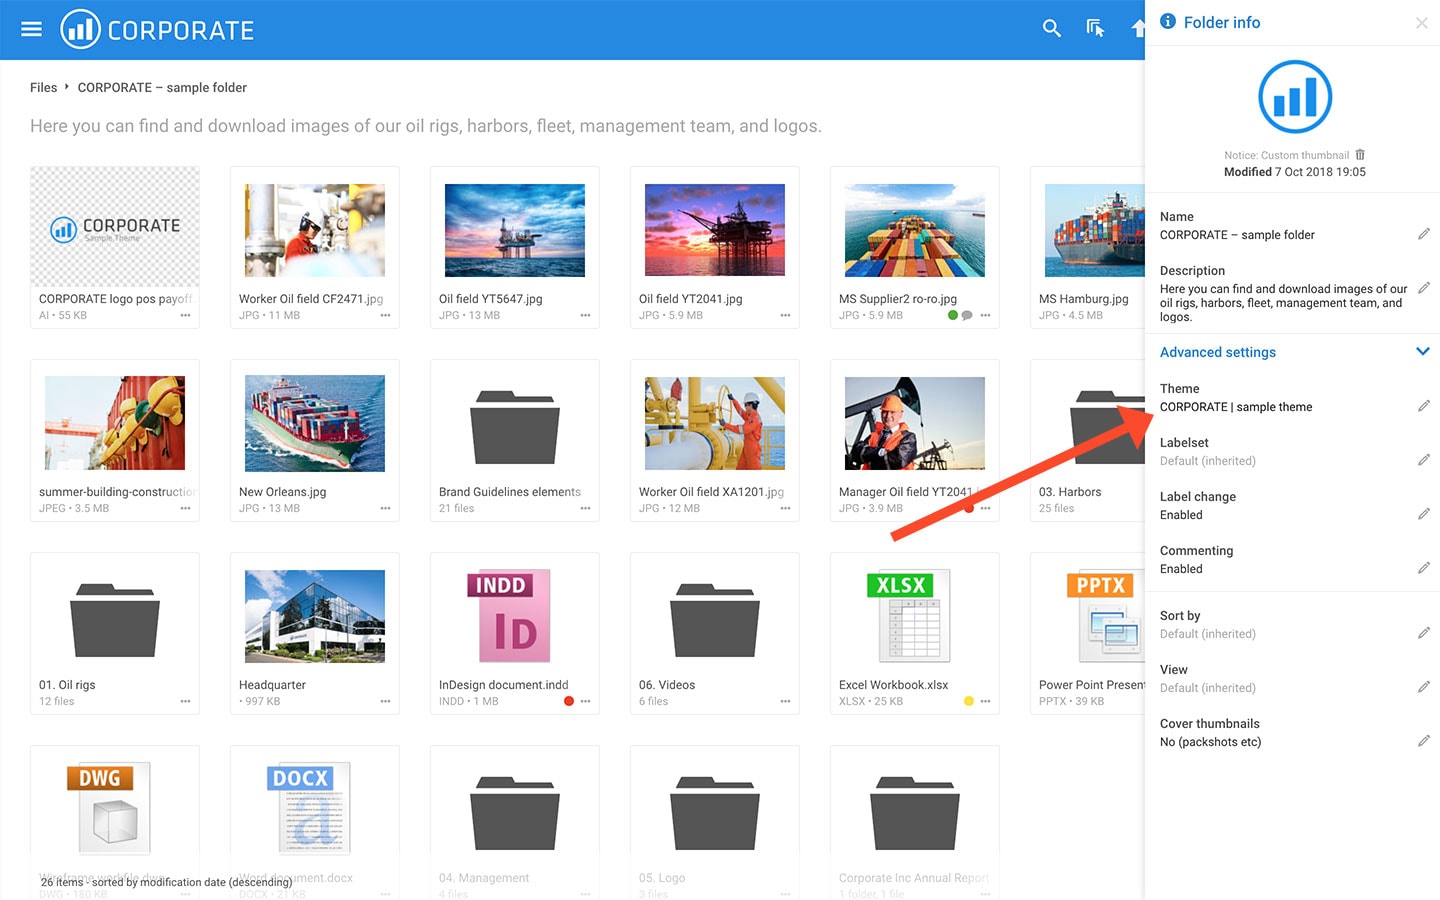Open comment bubble on MS Supplier2 ro-ro.jpg
The width and height of the screenshot is (1440, 900).
(967, 315)
